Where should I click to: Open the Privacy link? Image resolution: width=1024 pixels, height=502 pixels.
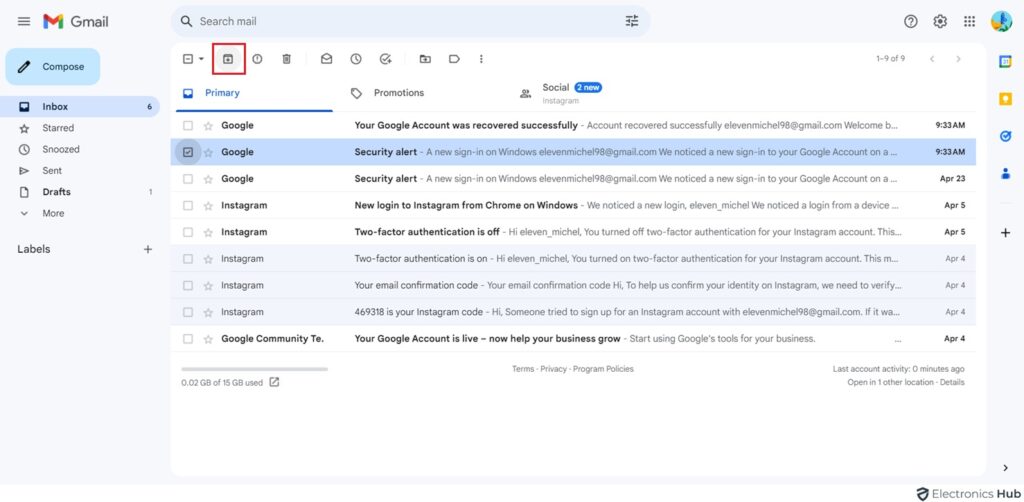tap(553, 369)
